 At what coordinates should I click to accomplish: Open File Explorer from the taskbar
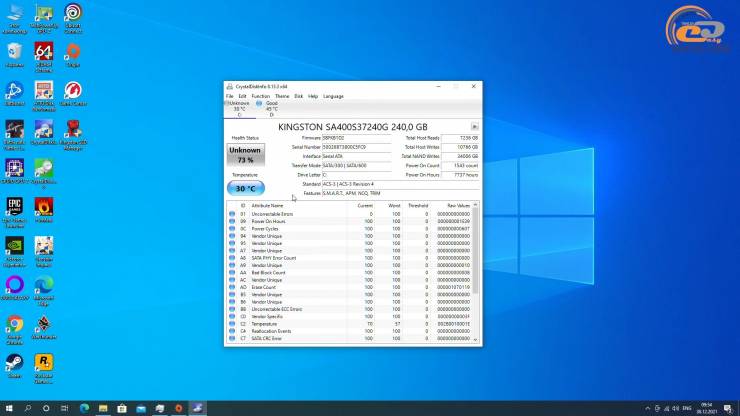click(x=103, y=408)
